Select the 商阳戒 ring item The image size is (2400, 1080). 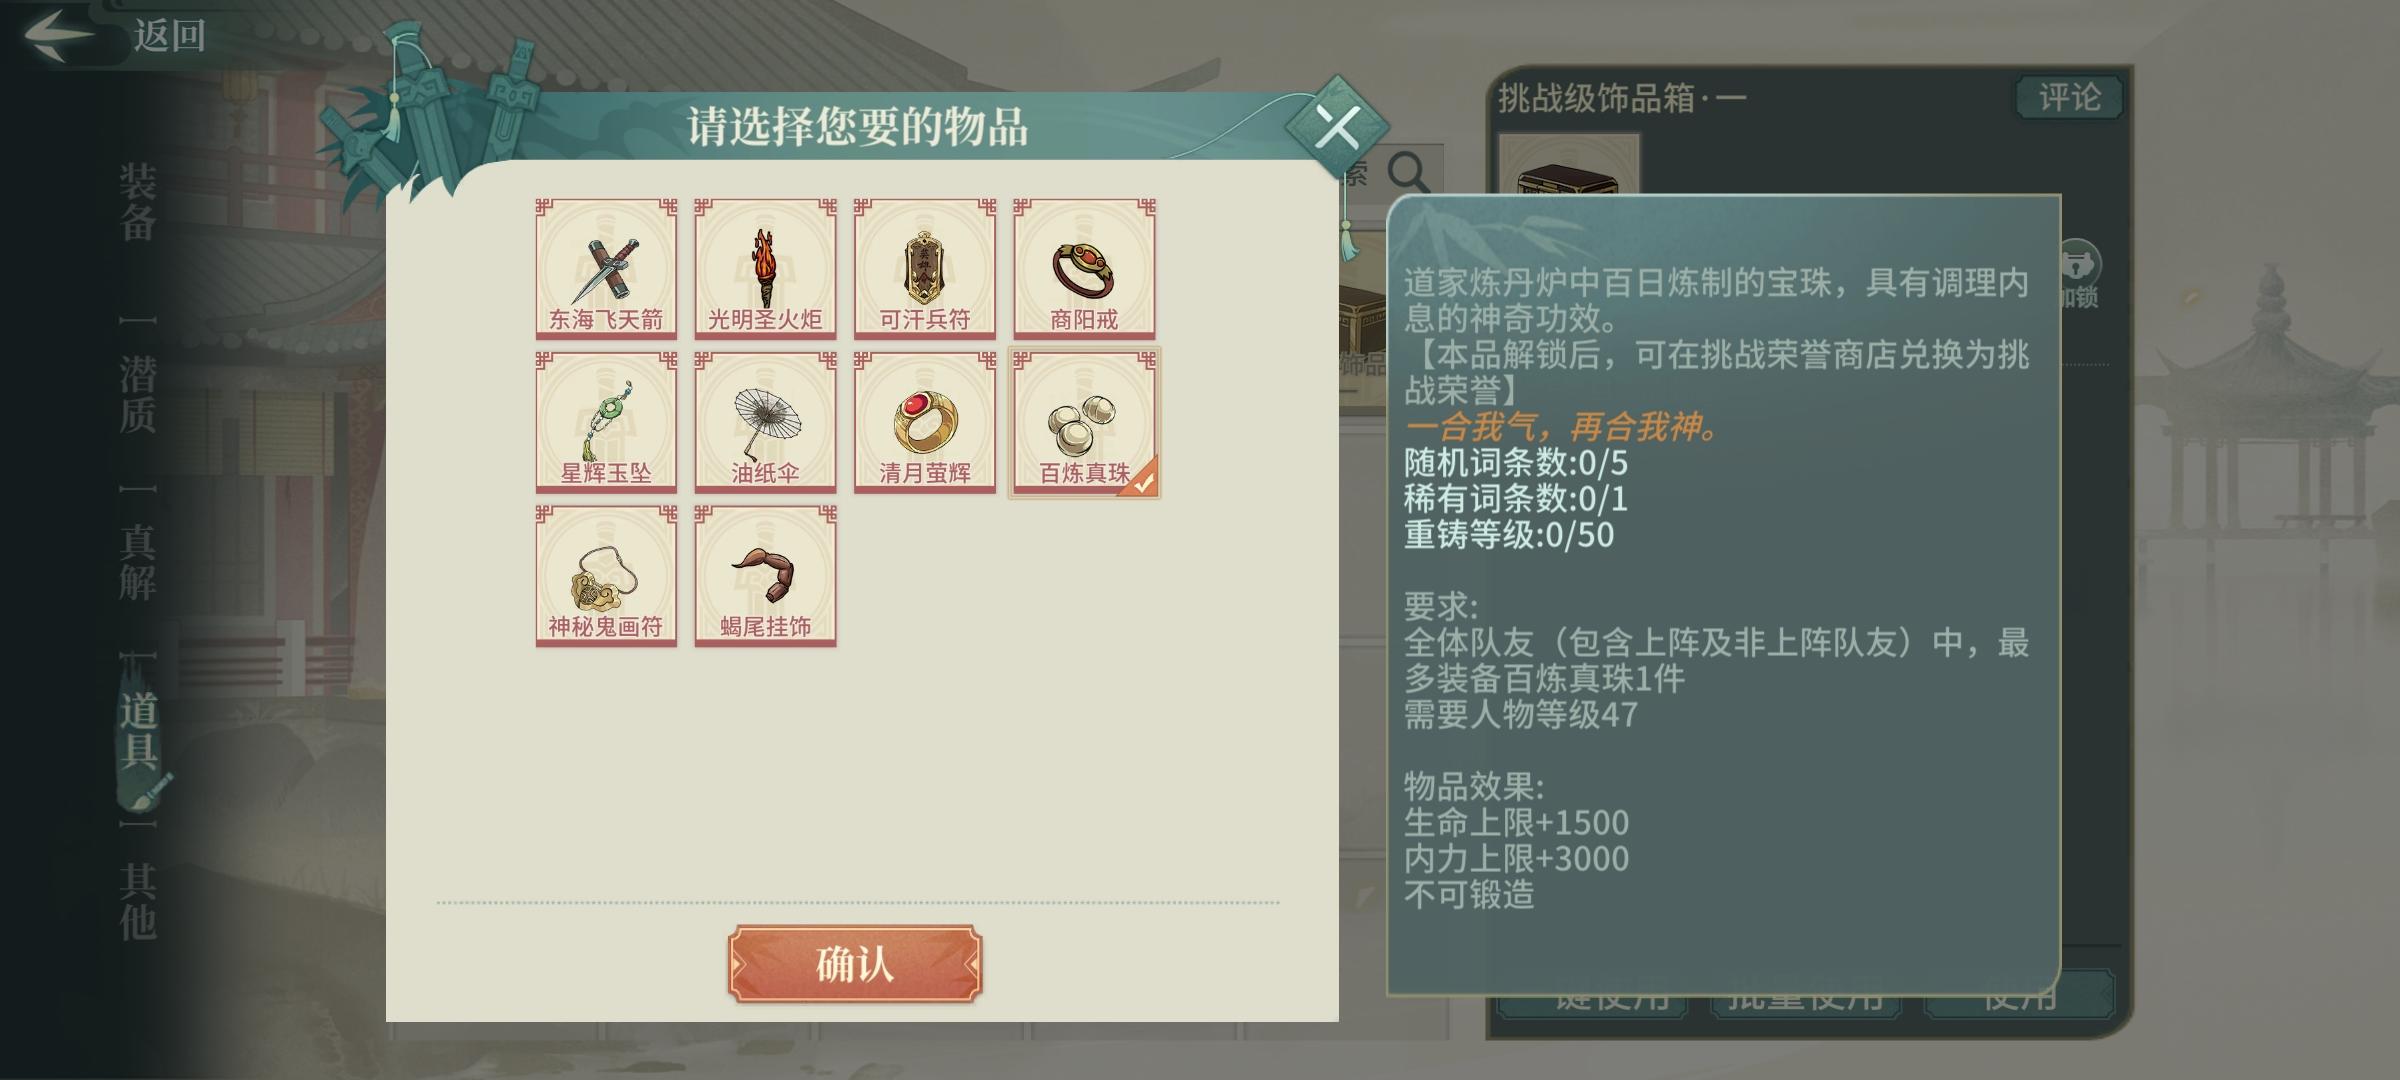(x=1085, y=268)
